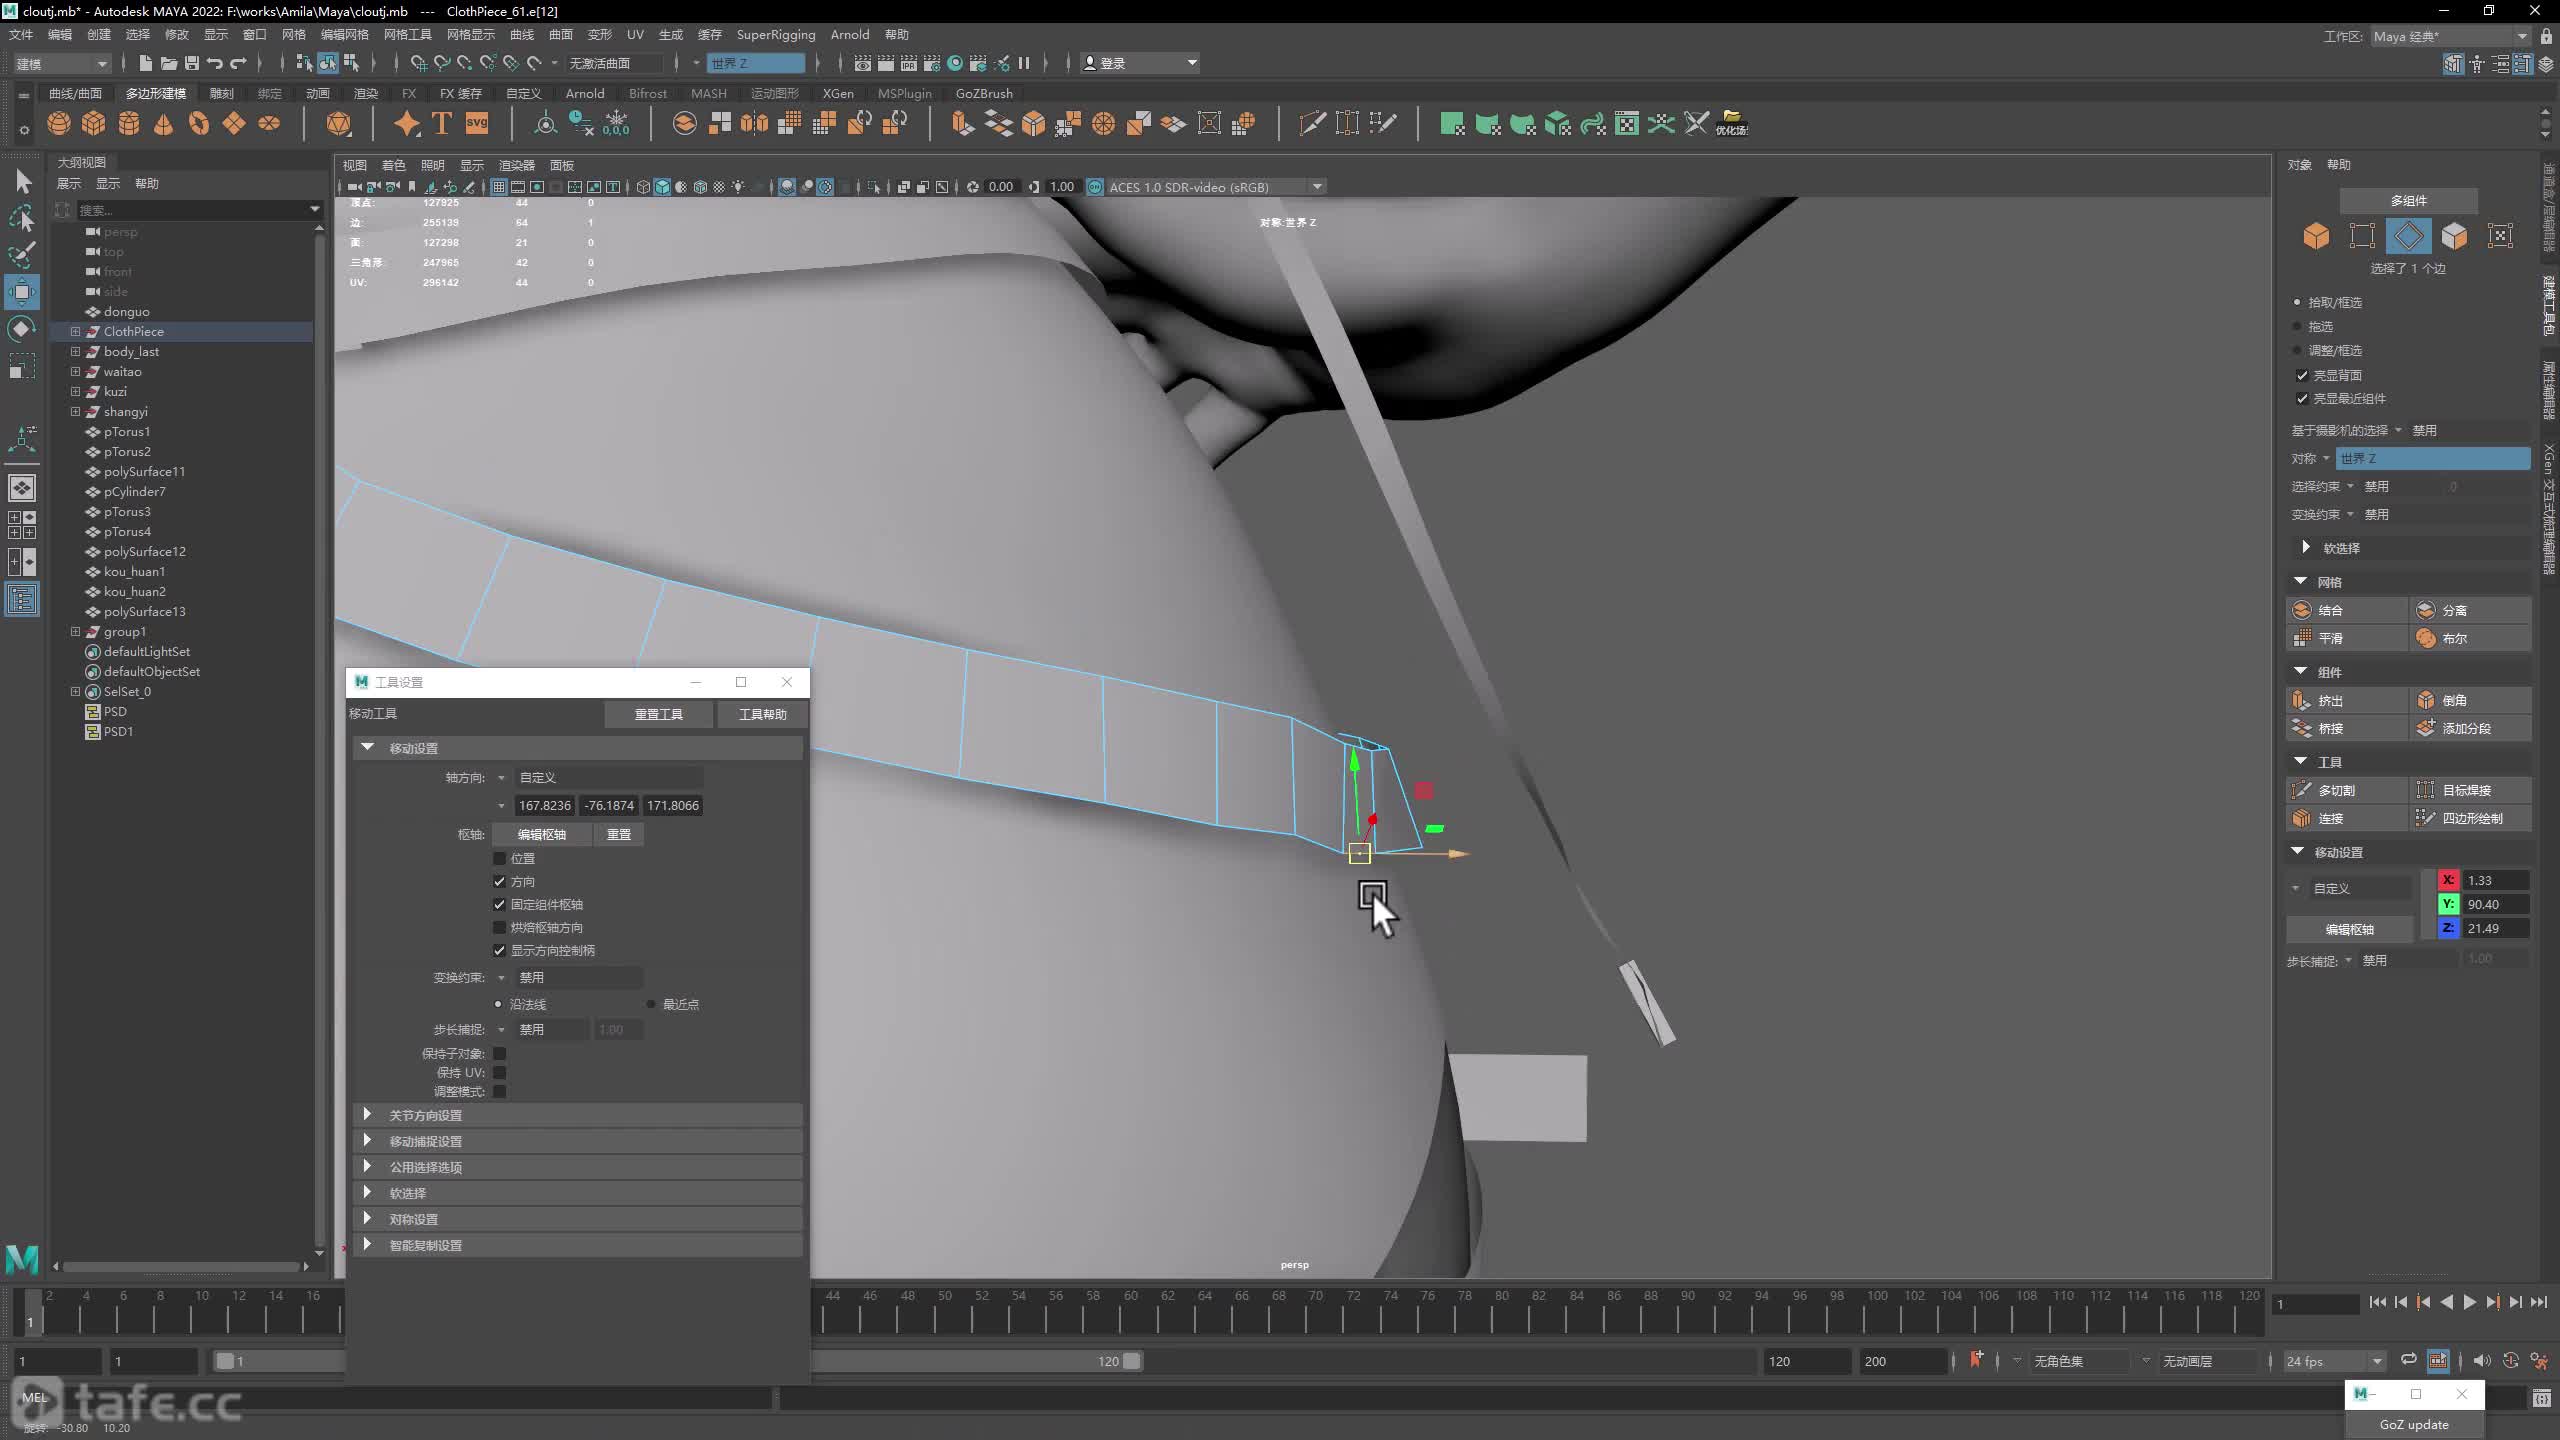Click the undo arrow icon
2560x1440 pixels.
pyautogui.click(x=215, y=63)
